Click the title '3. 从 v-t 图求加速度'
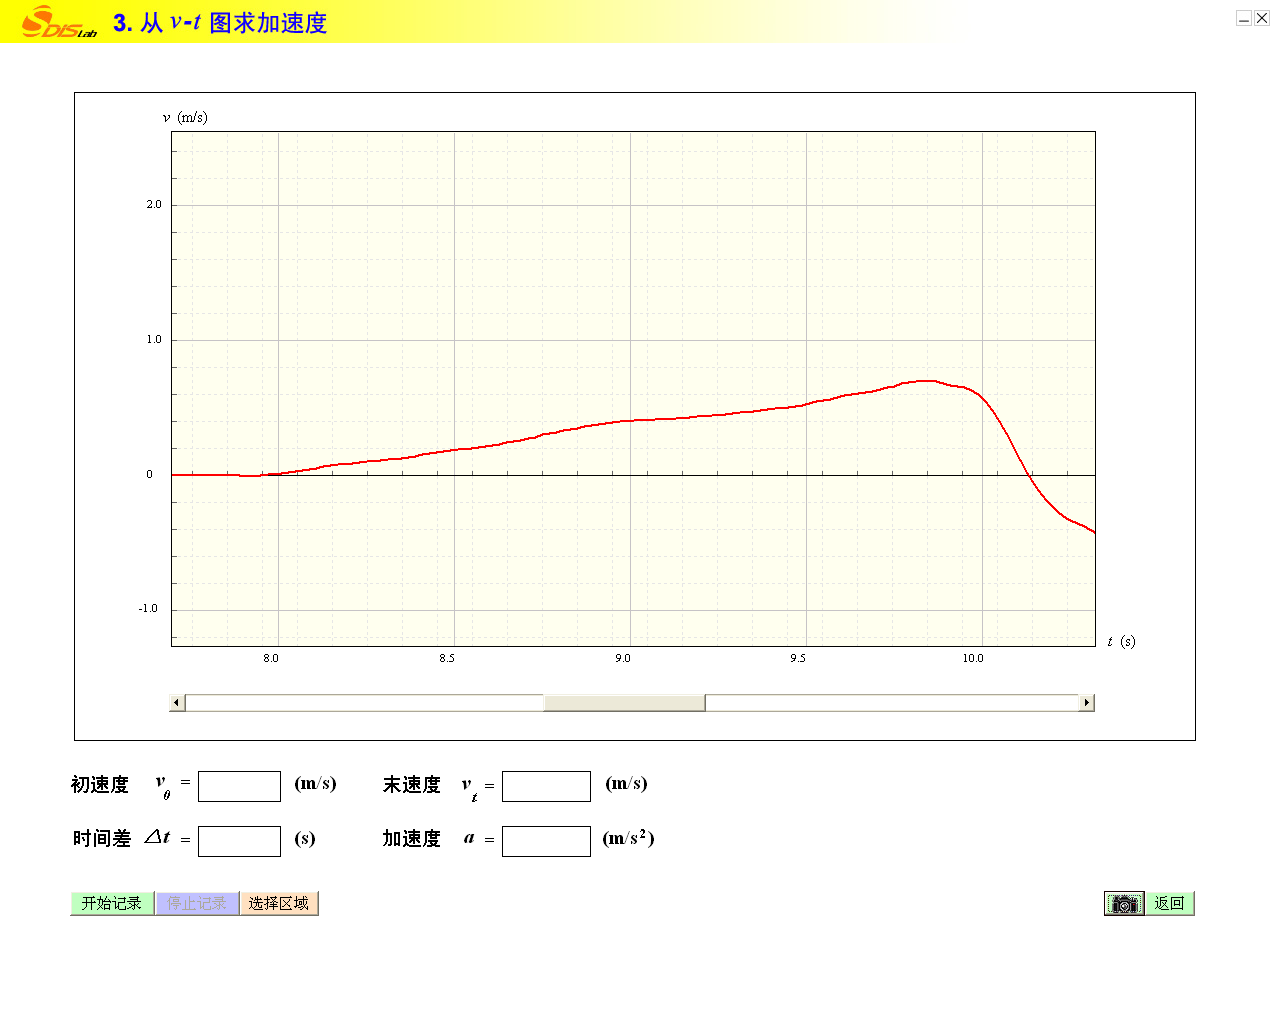This screenshot has width=1280, height=1024. 220,23
